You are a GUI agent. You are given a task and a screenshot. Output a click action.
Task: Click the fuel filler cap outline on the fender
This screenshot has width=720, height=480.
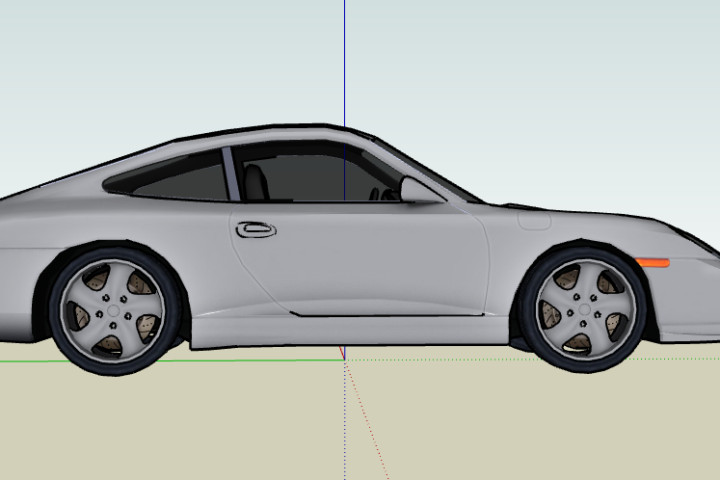click(x=534, y=220)
